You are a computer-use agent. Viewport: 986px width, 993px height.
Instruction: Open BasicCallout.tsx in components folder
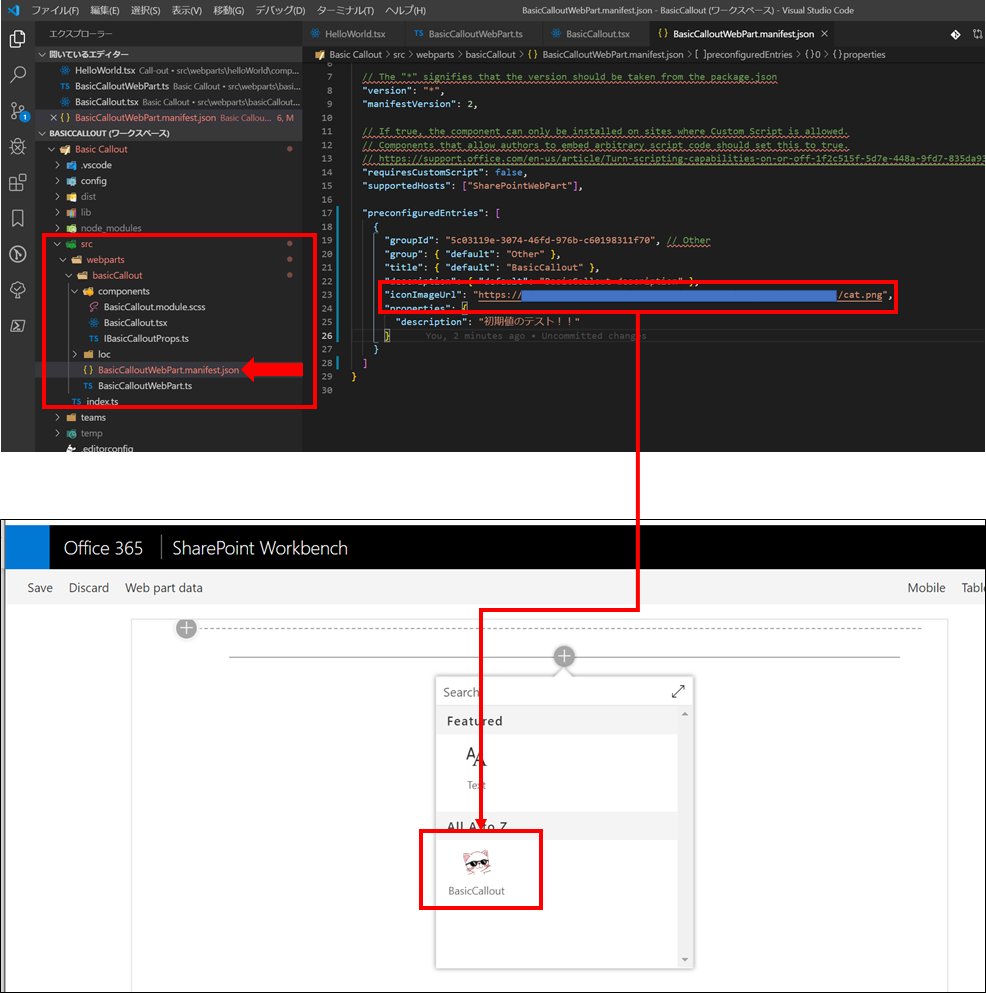pyautogui.click(x=135, y=323)
